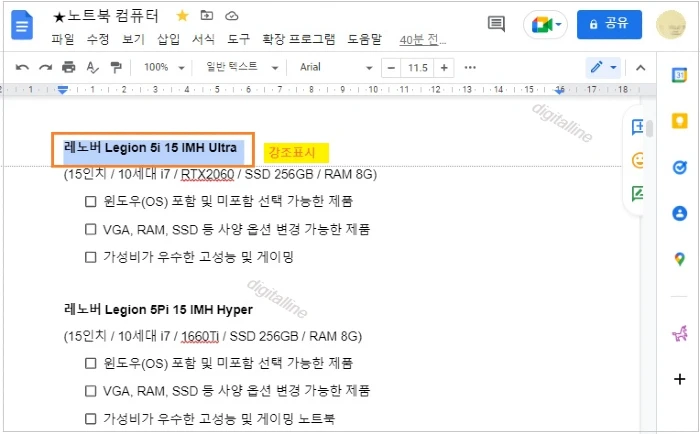
Task: Open the more toolbar options ellipsis
Action: coord(470,68)
